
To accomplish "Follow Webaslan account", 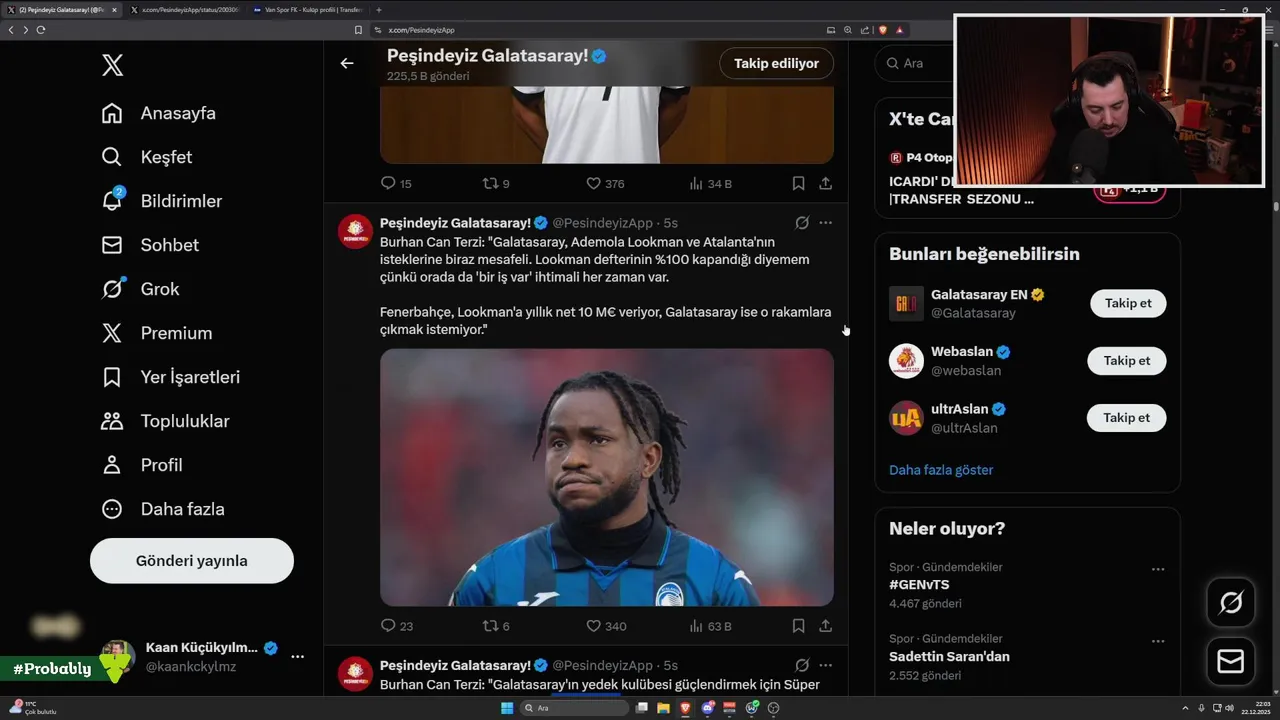I will coord(1127,360).
